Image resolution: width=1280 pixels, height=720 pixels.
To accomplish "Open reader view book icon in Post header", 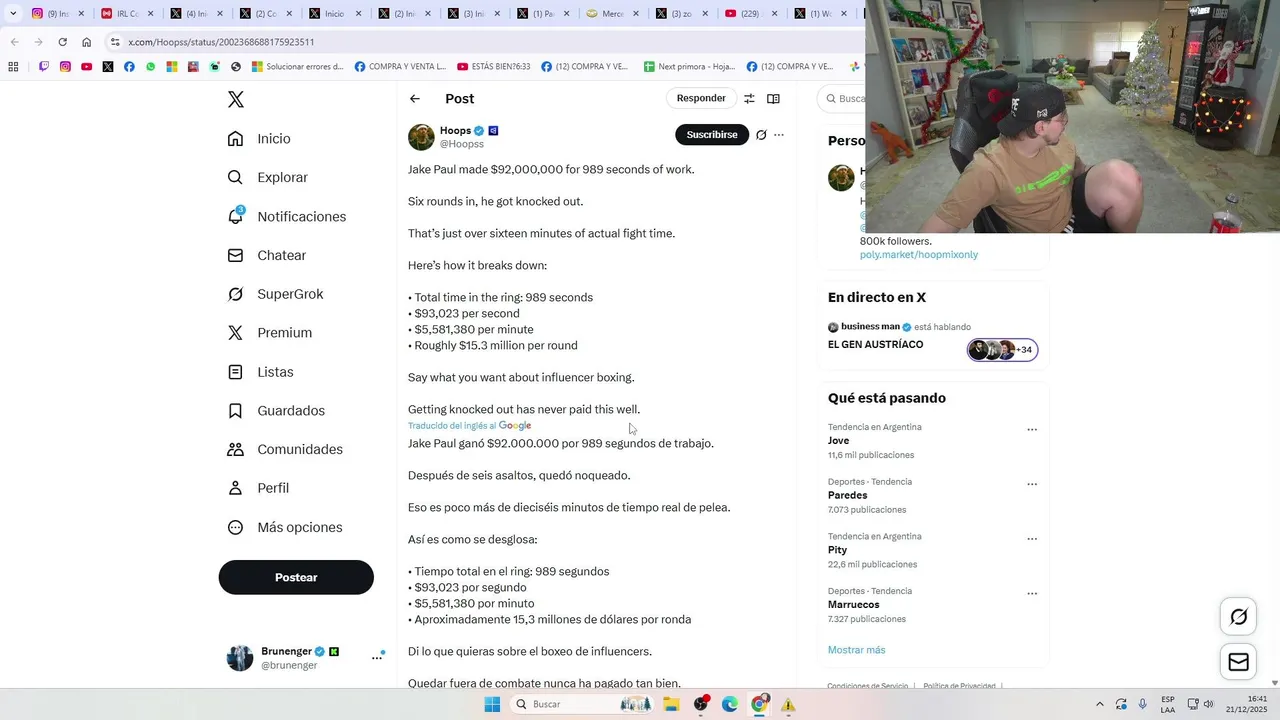I will (773, 99).
